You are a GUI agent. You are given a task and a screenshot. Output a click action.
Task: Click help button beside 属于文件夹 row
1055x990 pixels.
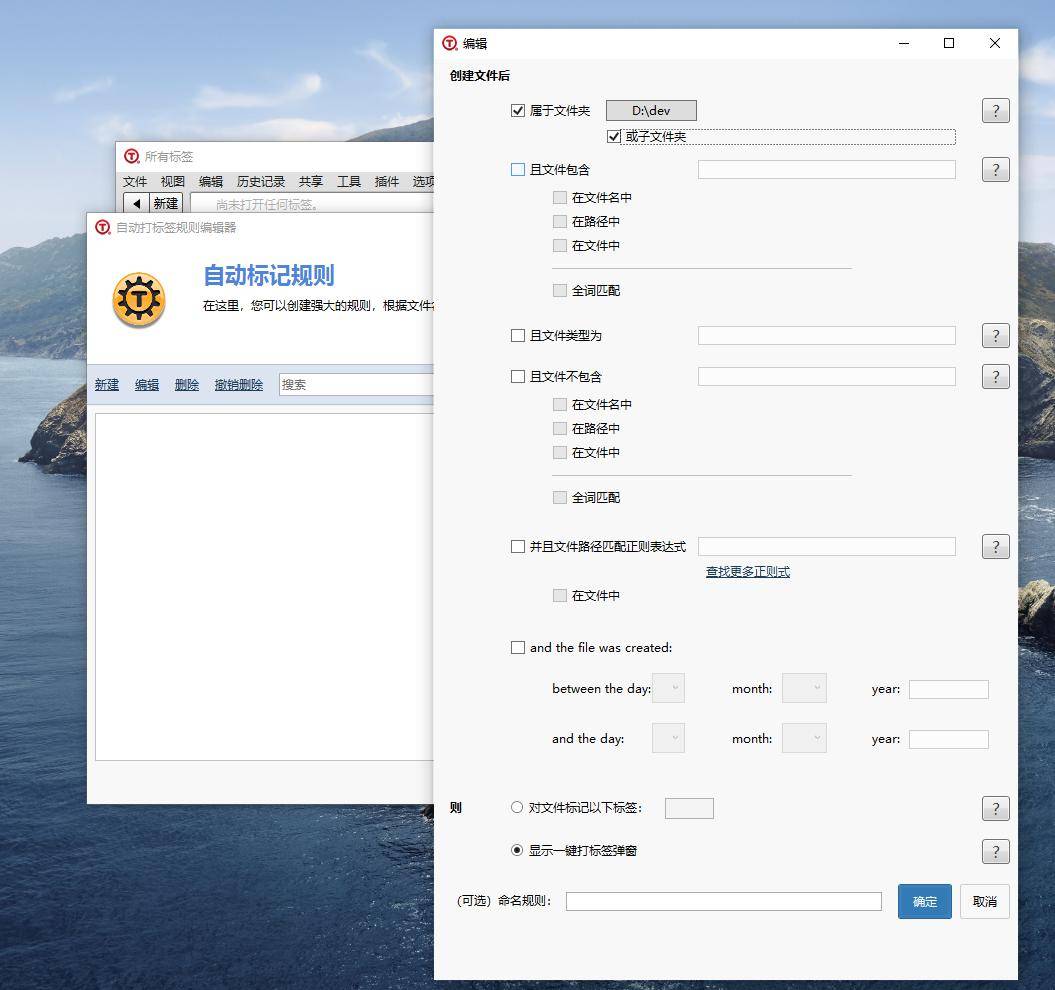[x=995, y=111]
